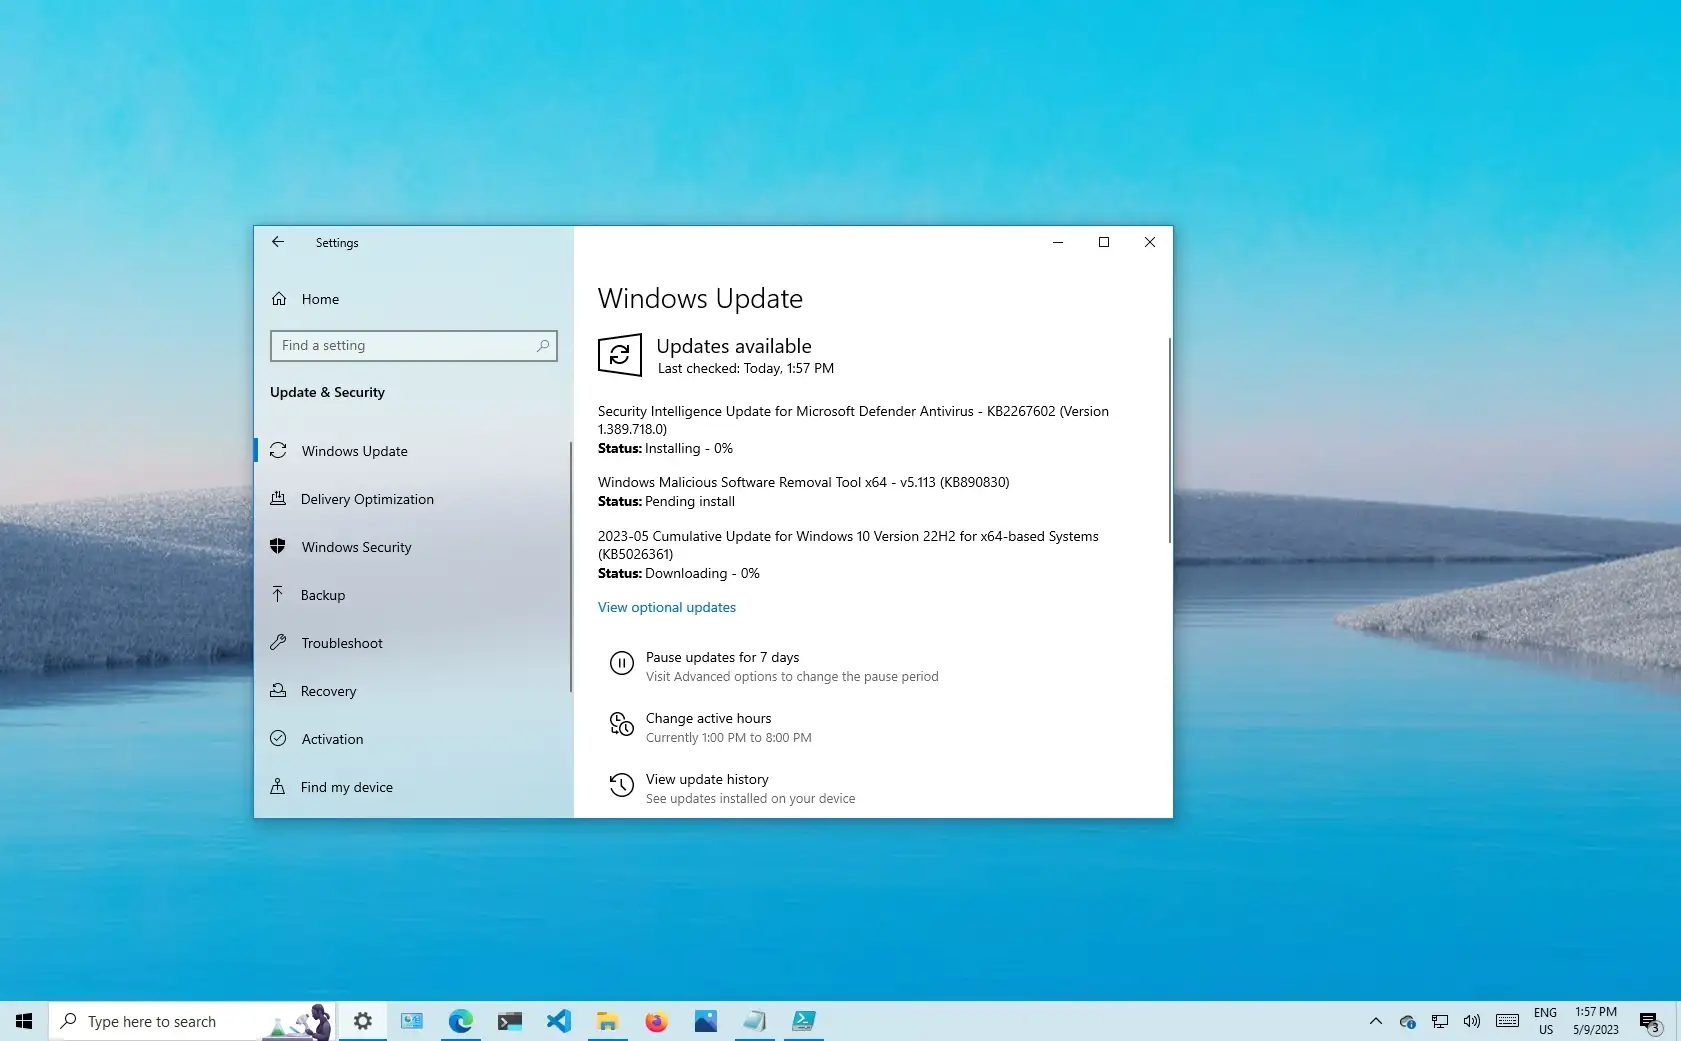Select Windows Security in the sidebar
This screenshot has width=1681, height=1041.
tap(356, 547)
